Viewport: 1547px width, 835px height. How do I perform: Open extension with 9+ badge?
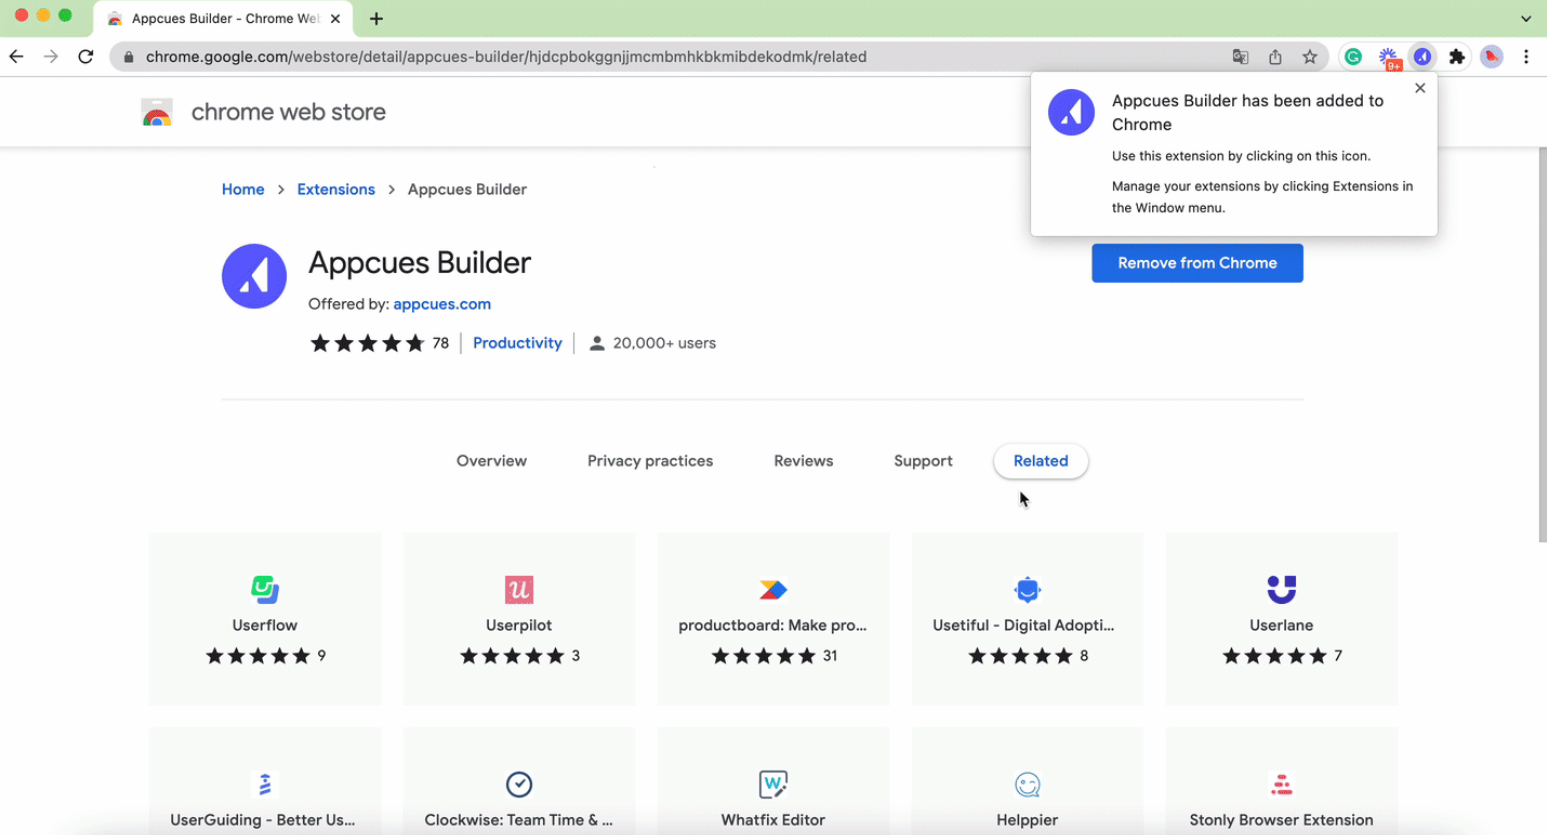tap(1389, 58)
